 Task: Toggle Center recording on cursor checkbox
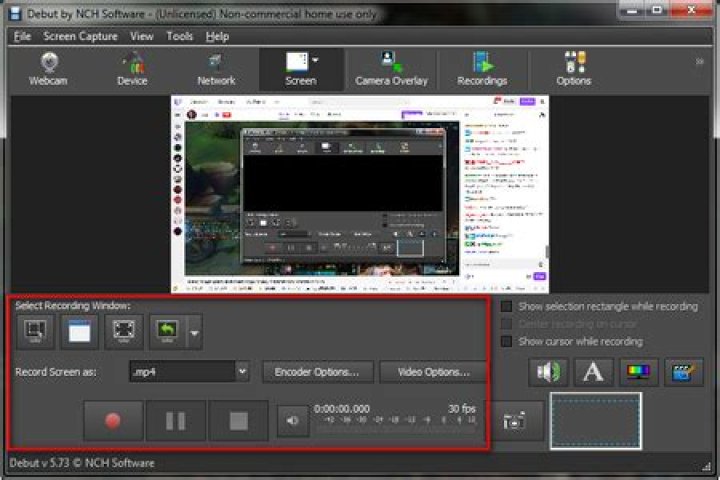(506, 324)
